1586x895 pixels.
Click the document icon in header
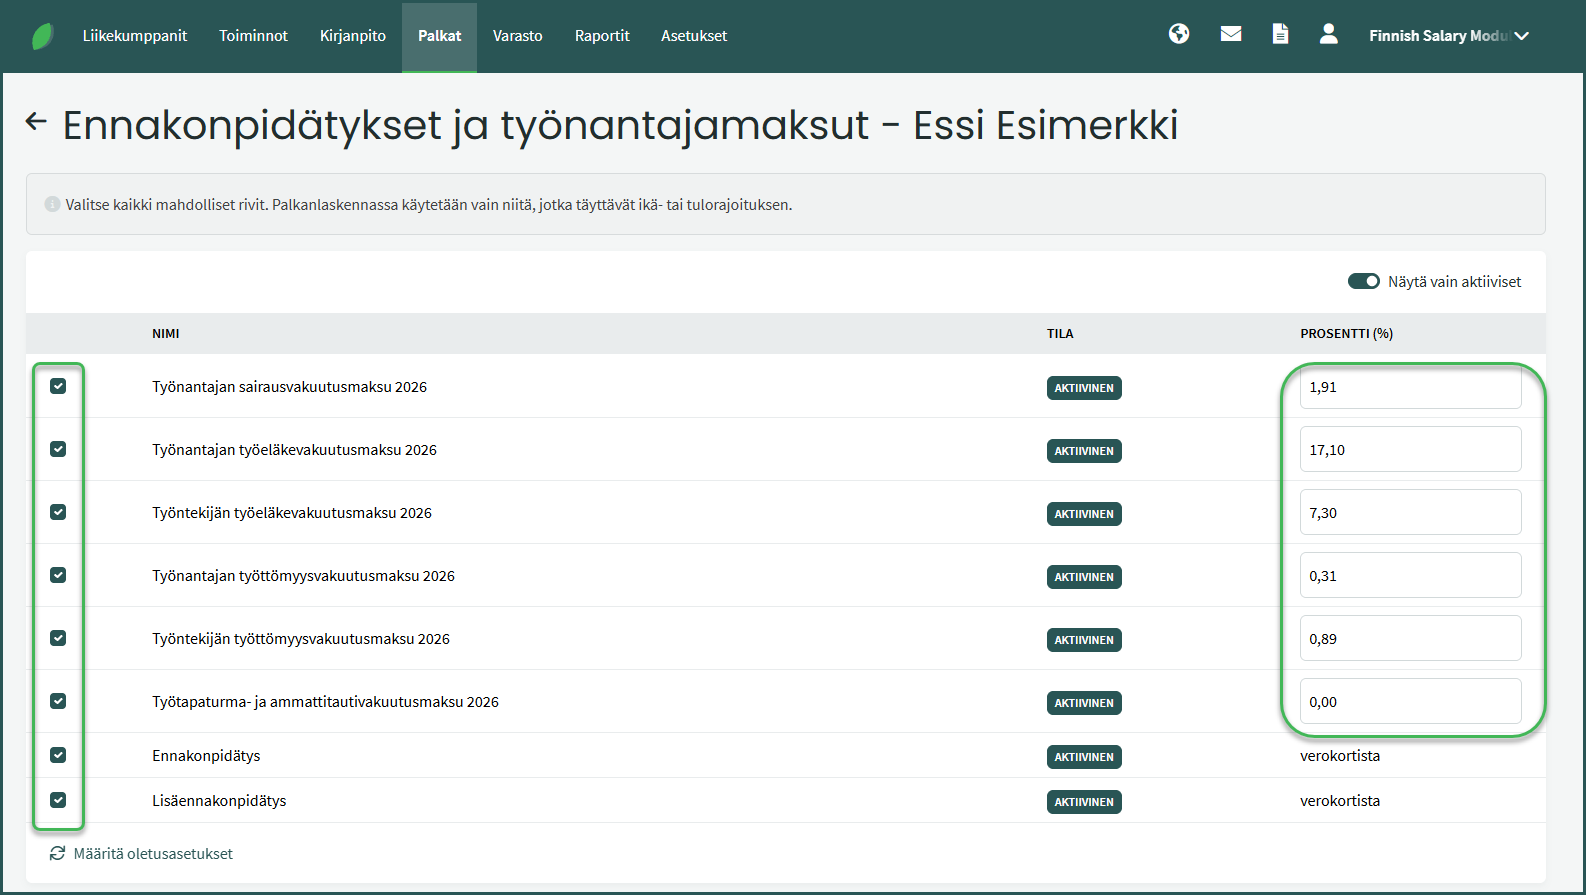[1280, 35]
